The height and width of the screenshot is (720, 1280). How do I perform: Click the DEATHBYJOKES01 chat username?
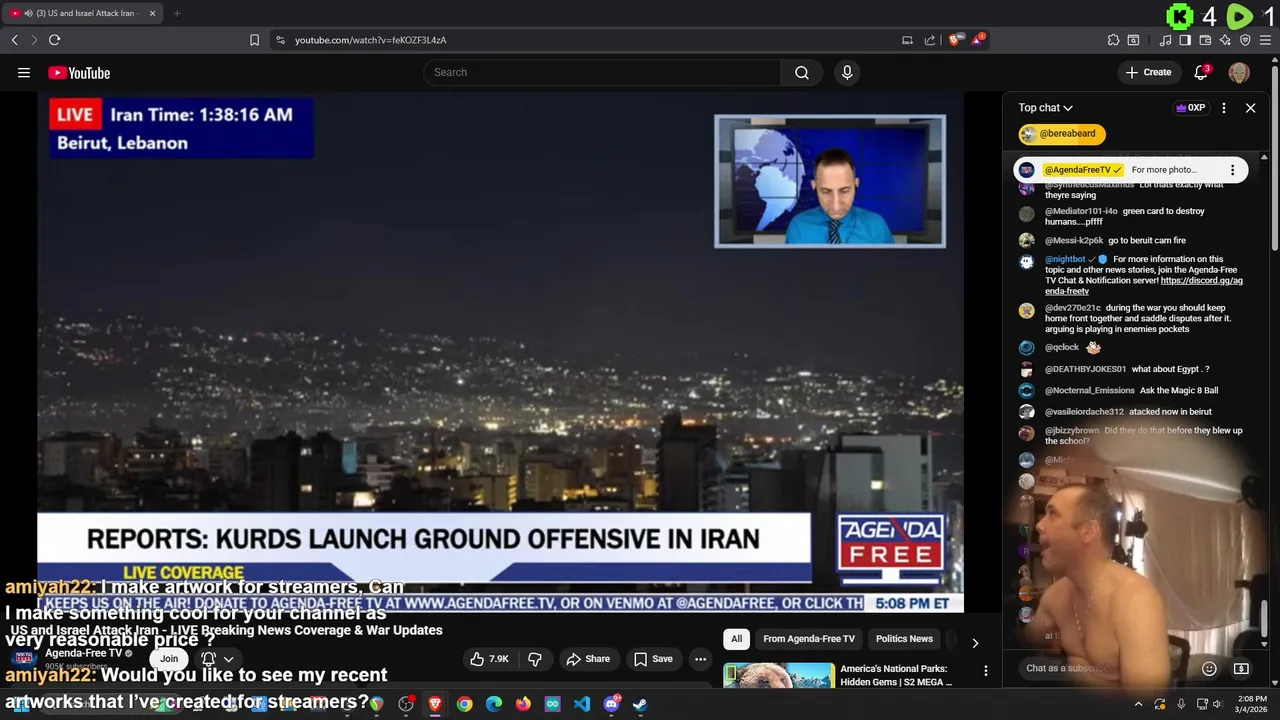tap(1085, 369)
